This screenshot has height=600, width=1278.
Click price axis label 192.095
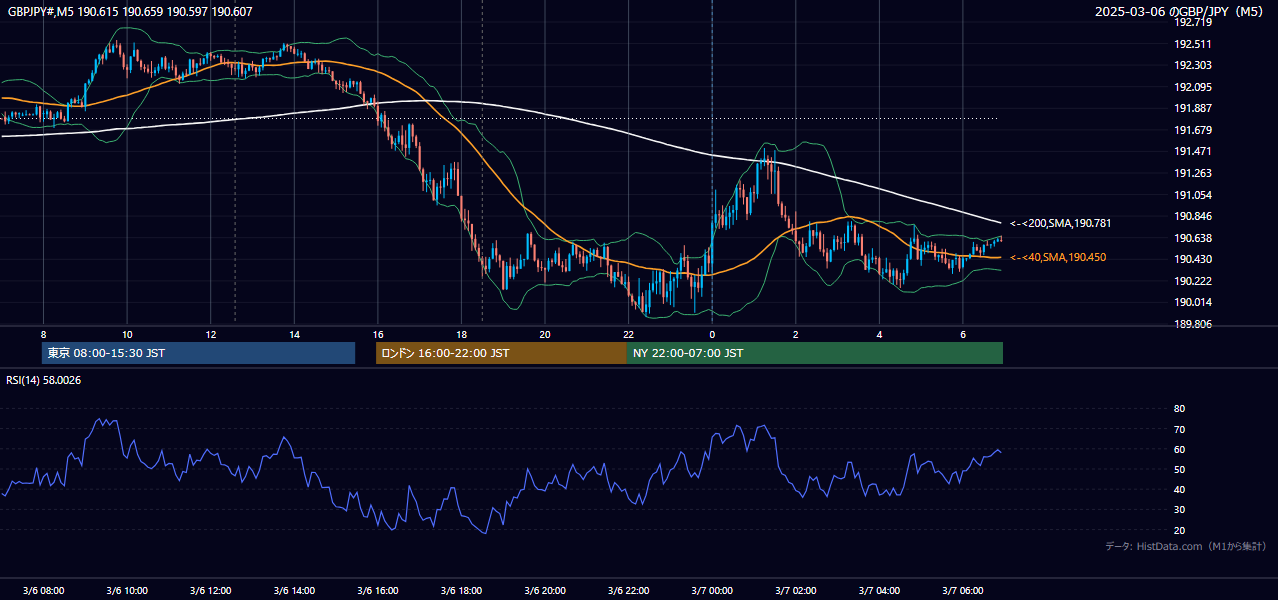click(x=1193, y=87)
